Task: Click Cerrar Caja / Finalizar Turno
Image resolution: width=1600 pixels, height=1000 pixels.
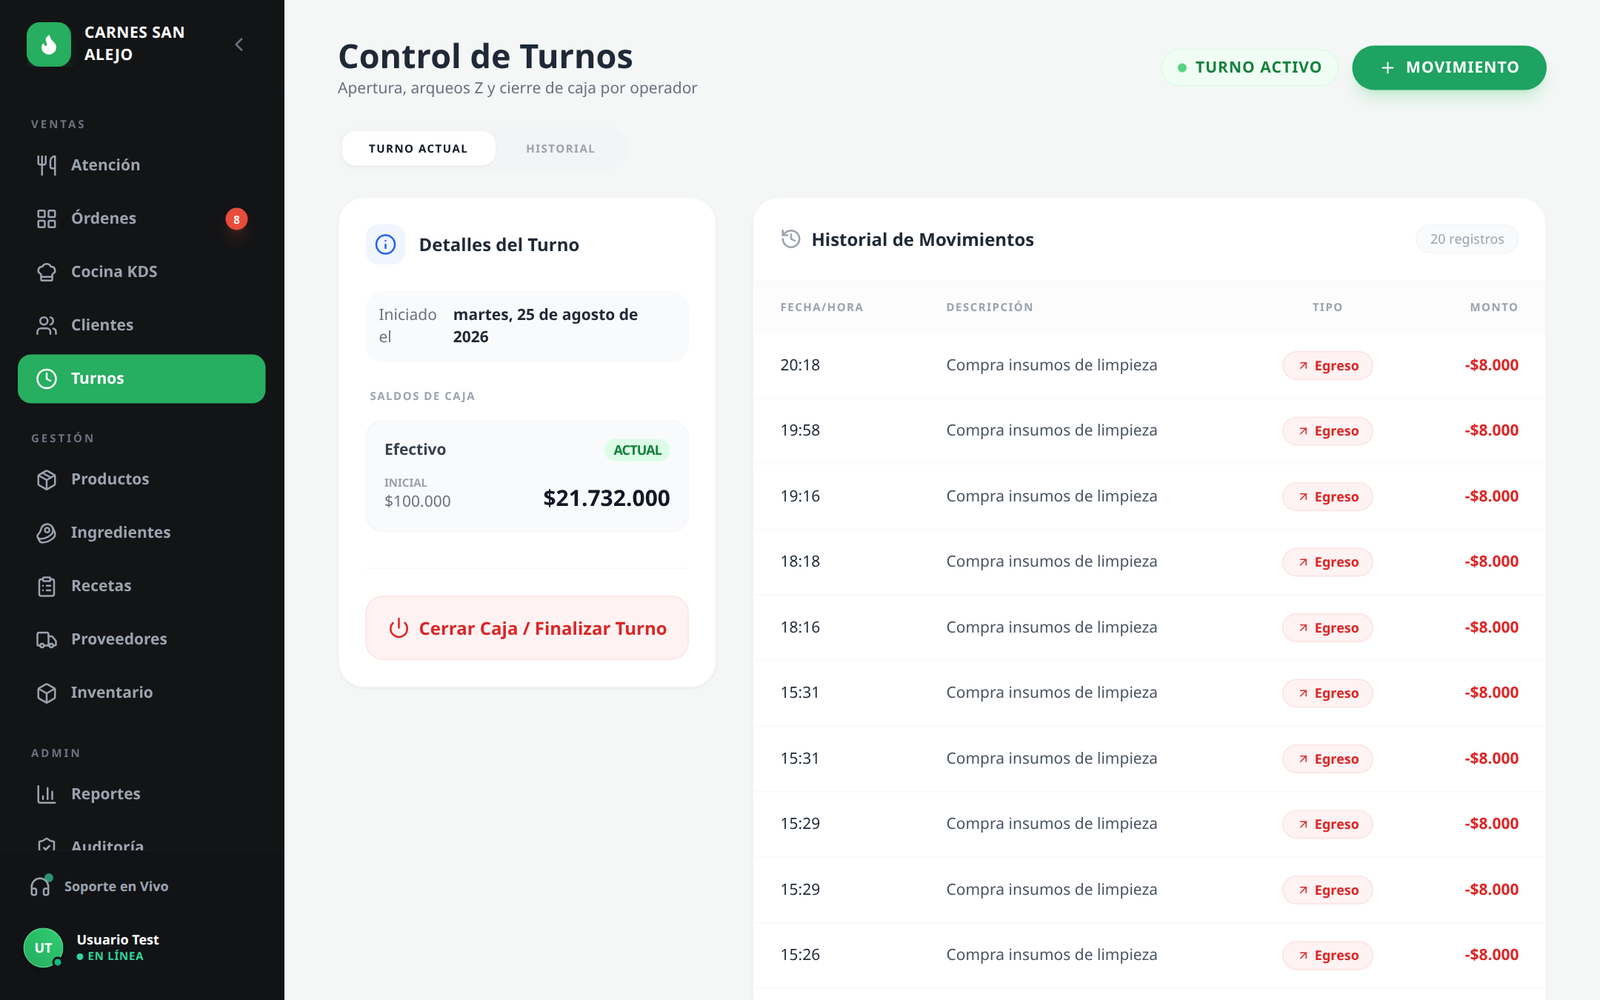Action: click(x=527, y=628)
